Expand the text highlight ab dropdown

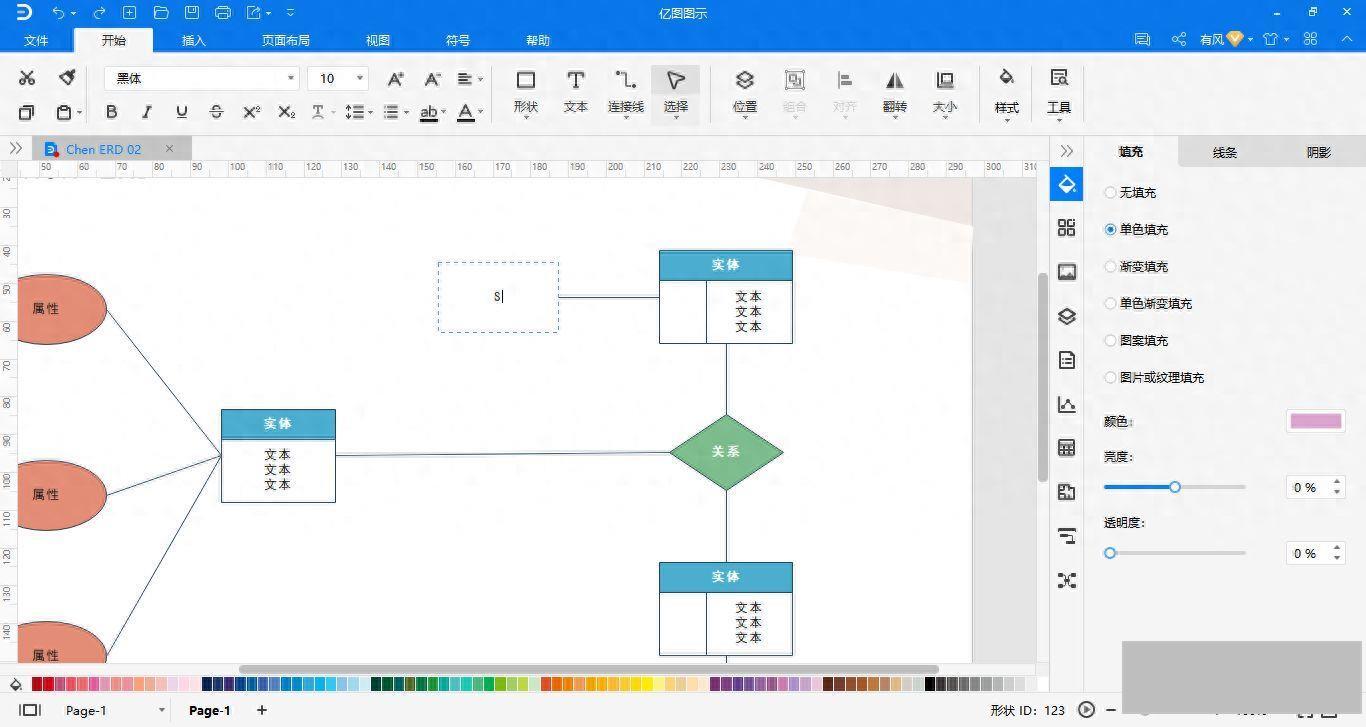click(443, 113)
